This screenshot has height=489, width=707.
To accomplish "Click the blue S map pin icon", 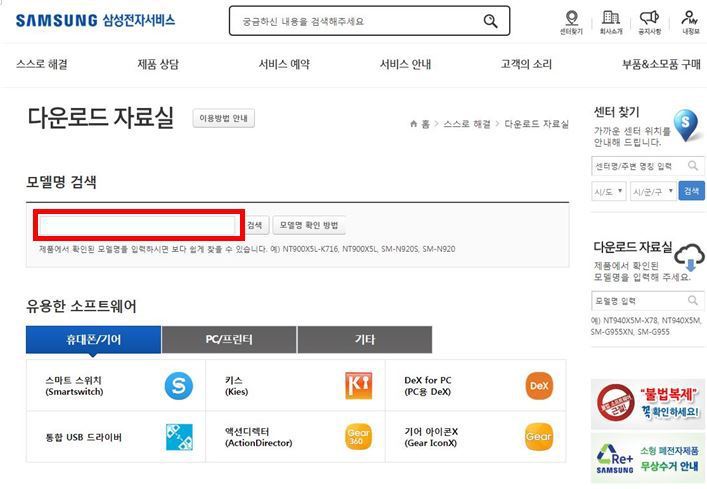I will [x=685, y=125].
